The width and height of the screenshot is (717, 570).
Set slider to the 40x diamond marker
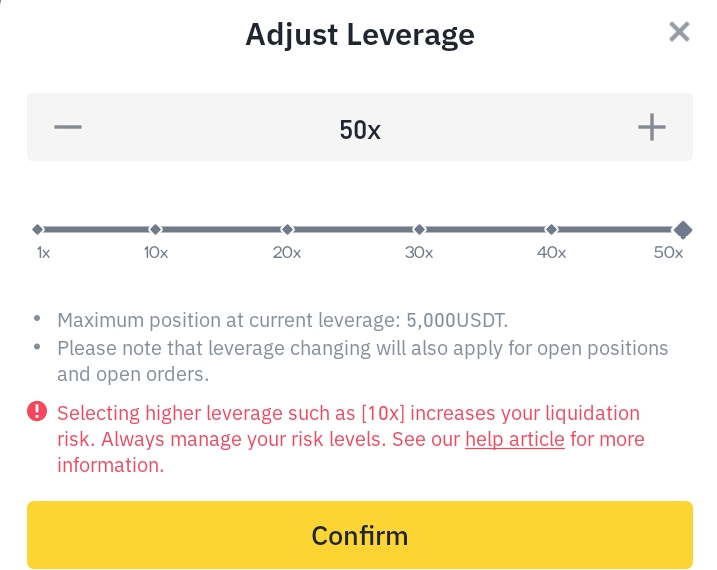click(551, 229)
